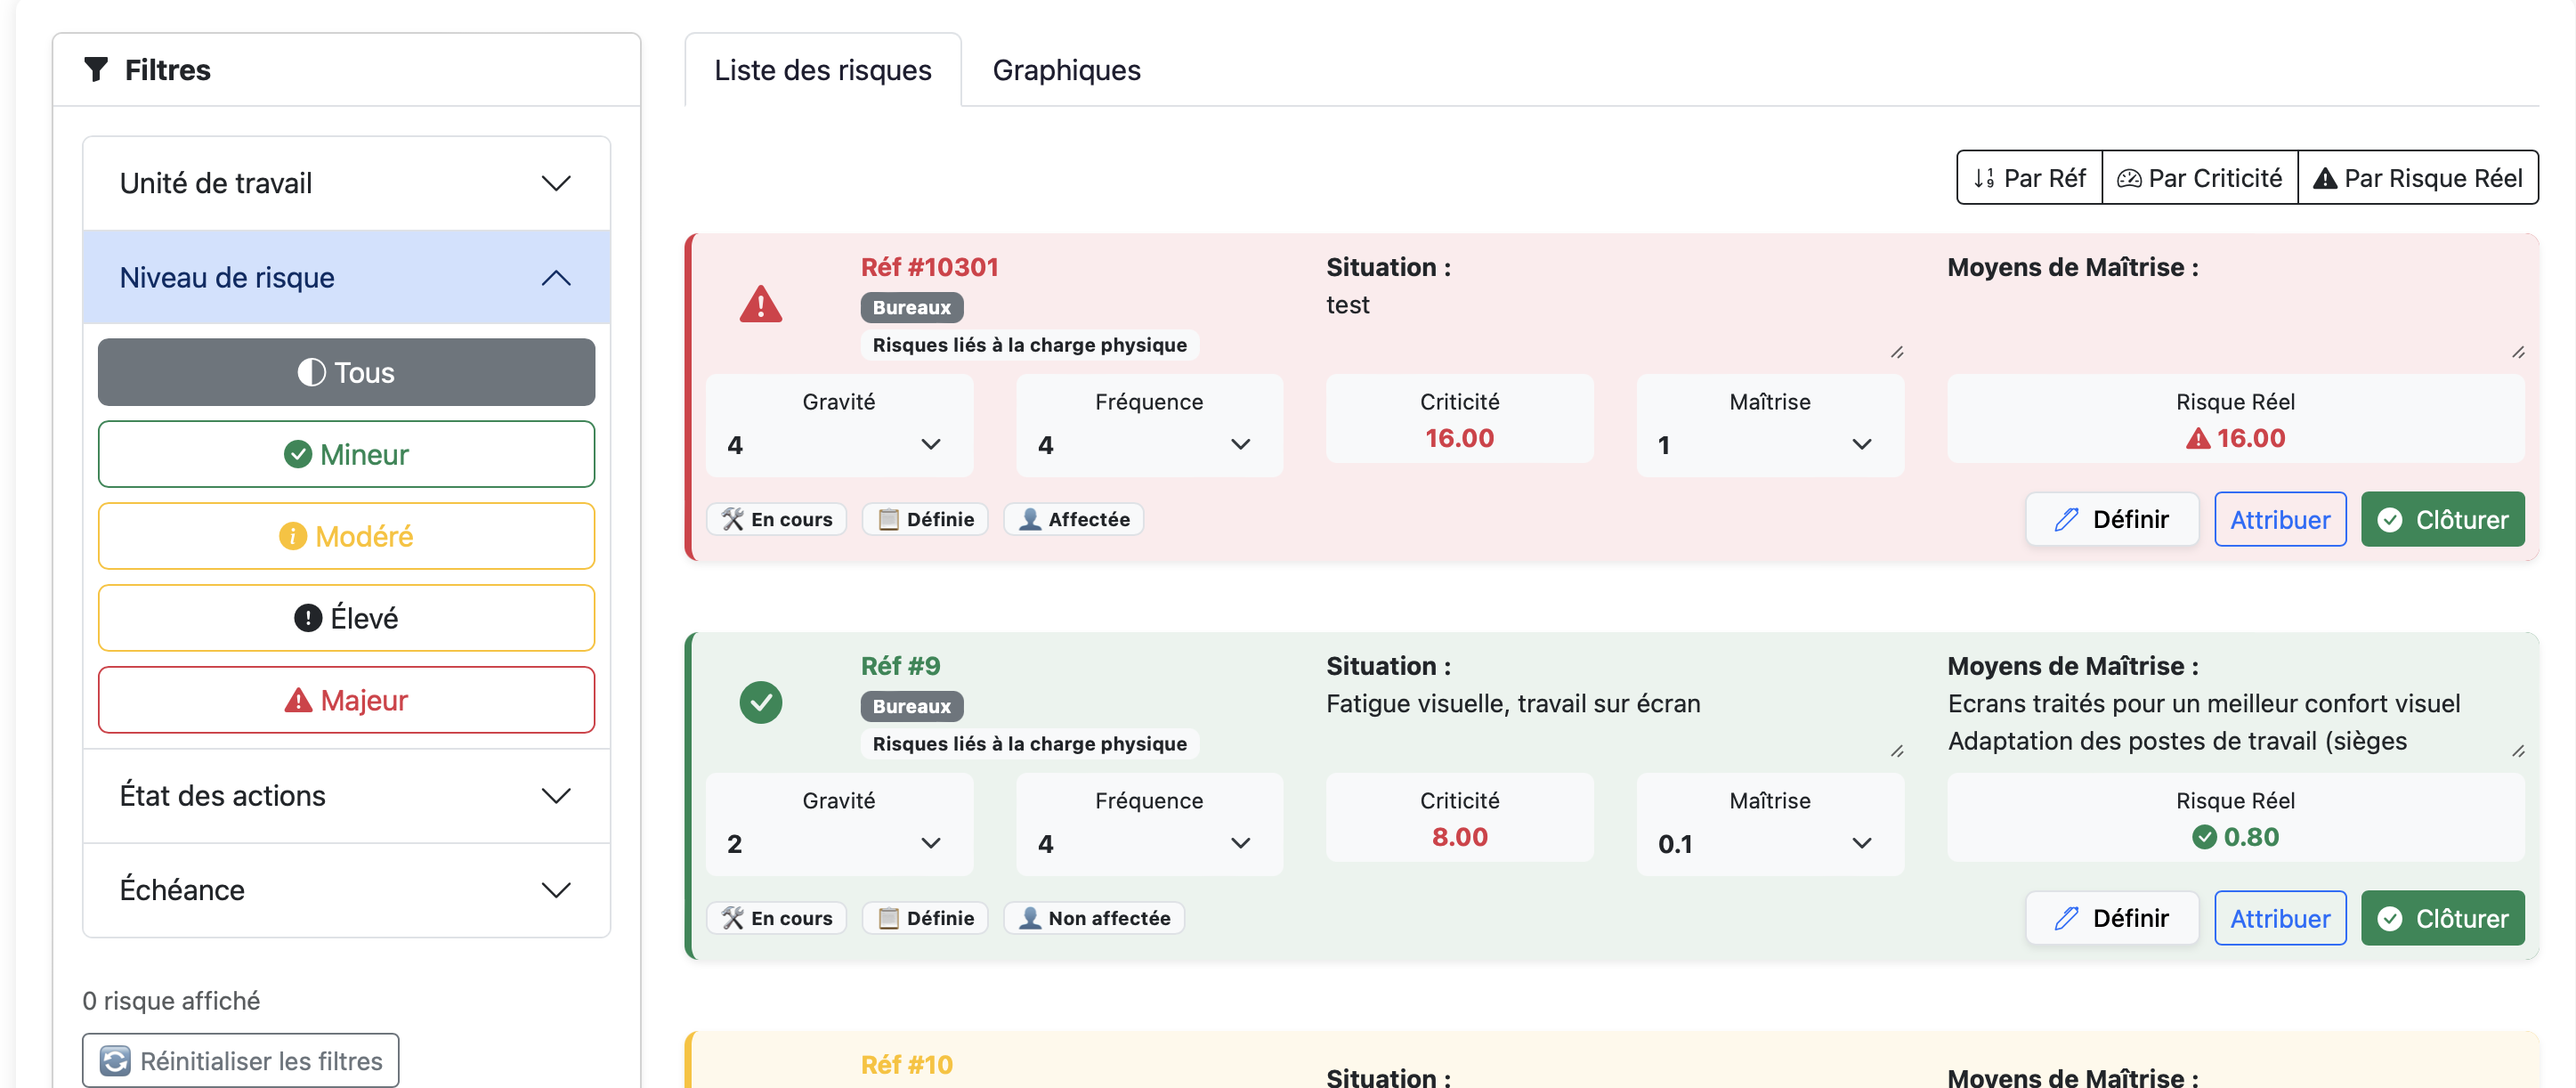
Task: Click the gauge icon in Par Criticité
Action: coord(2129,178)
